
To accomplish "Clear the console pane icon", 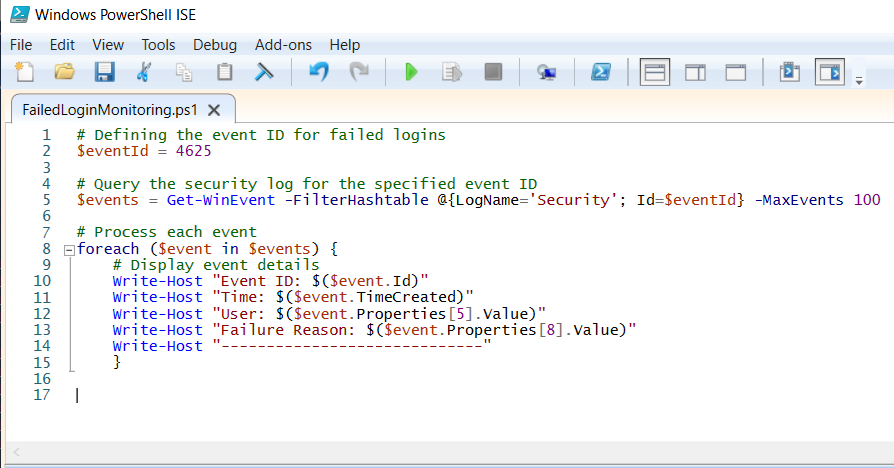I will click(x=264, y=72).
